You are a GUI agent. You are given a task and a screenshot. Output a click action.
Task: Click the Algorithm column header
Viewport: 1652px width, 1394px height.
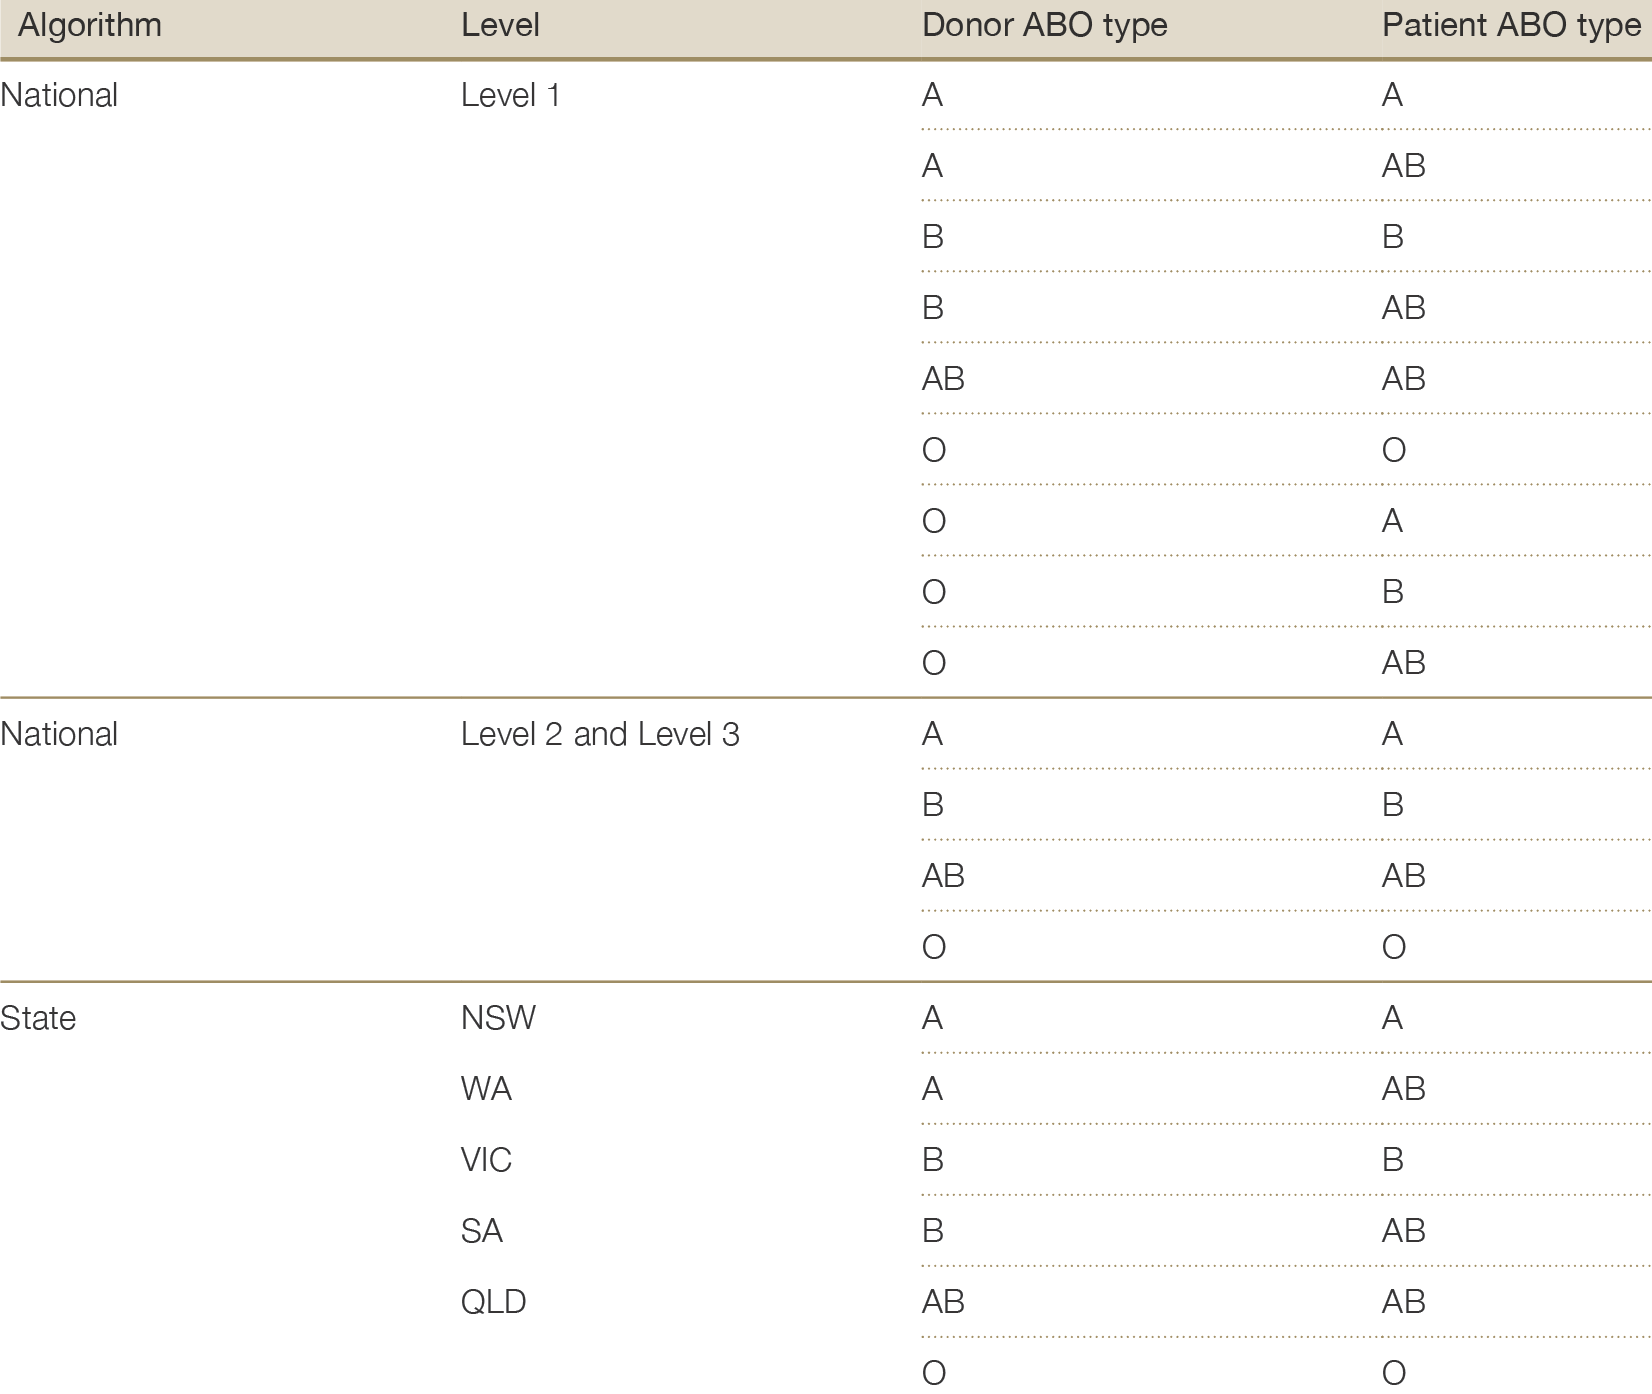pyautogui.click(x=90, y=25)
